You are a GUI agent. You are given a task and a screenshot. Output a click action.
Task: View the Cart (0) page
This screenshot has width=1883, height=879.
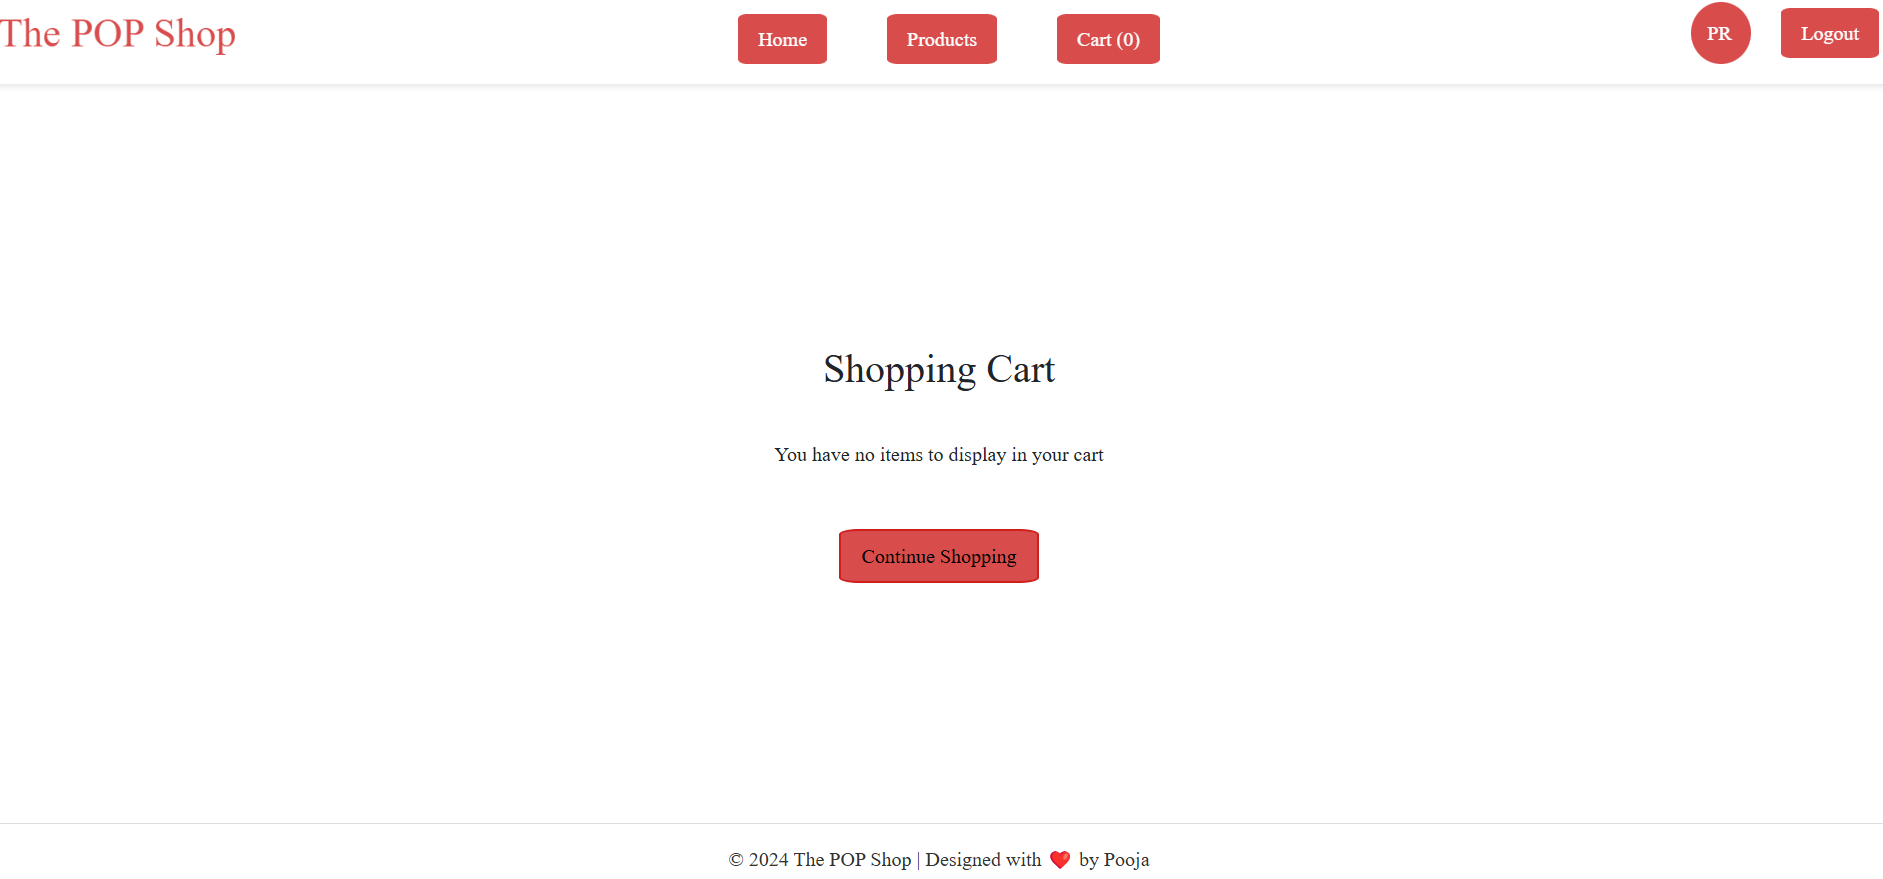[1108, 39]
